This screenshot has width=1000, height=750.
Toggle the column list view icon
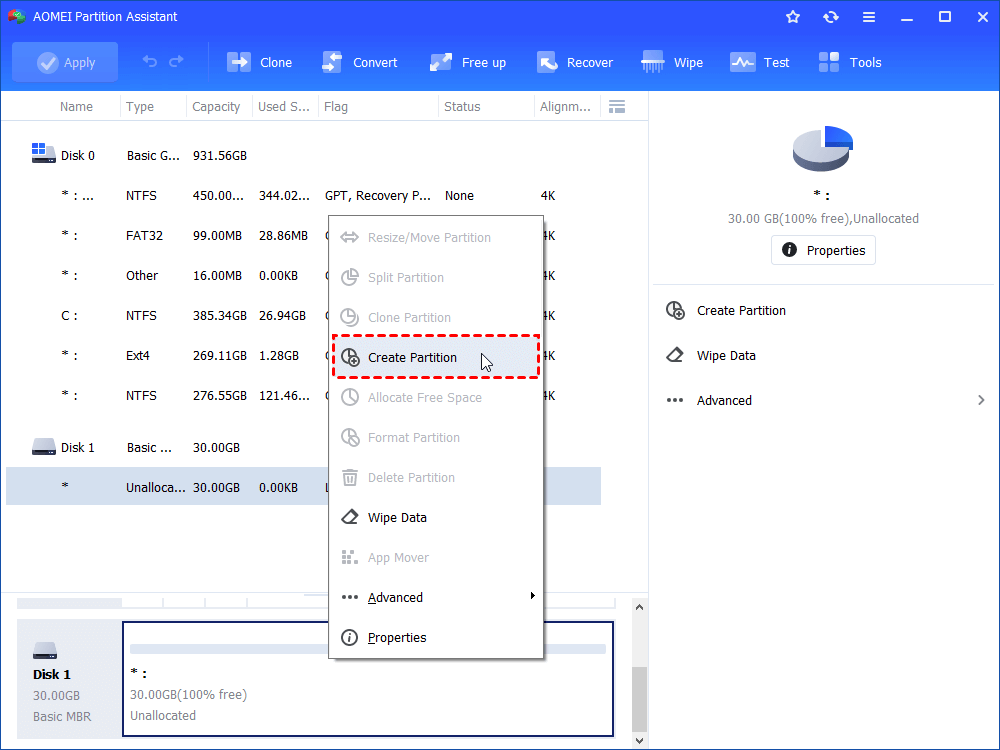(x=617, y=107)
